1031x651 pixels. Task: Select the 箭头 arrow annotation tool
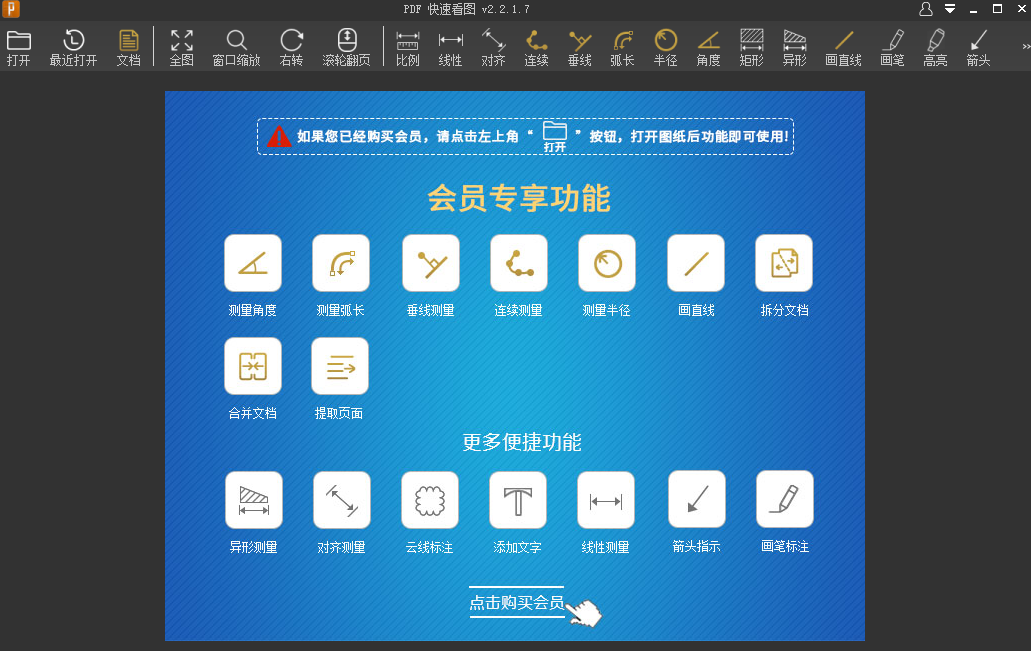[x=977, y=47]
